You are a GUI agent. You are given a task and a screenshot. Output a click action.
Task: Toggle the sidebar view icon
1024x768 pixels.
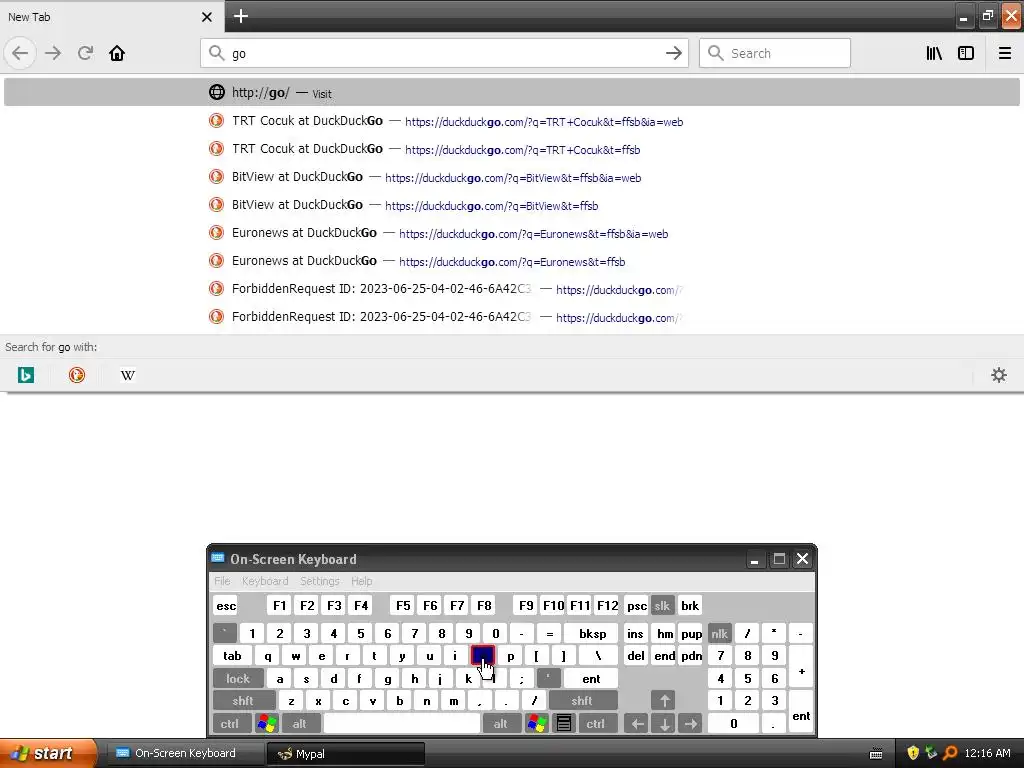coord(966,53)
